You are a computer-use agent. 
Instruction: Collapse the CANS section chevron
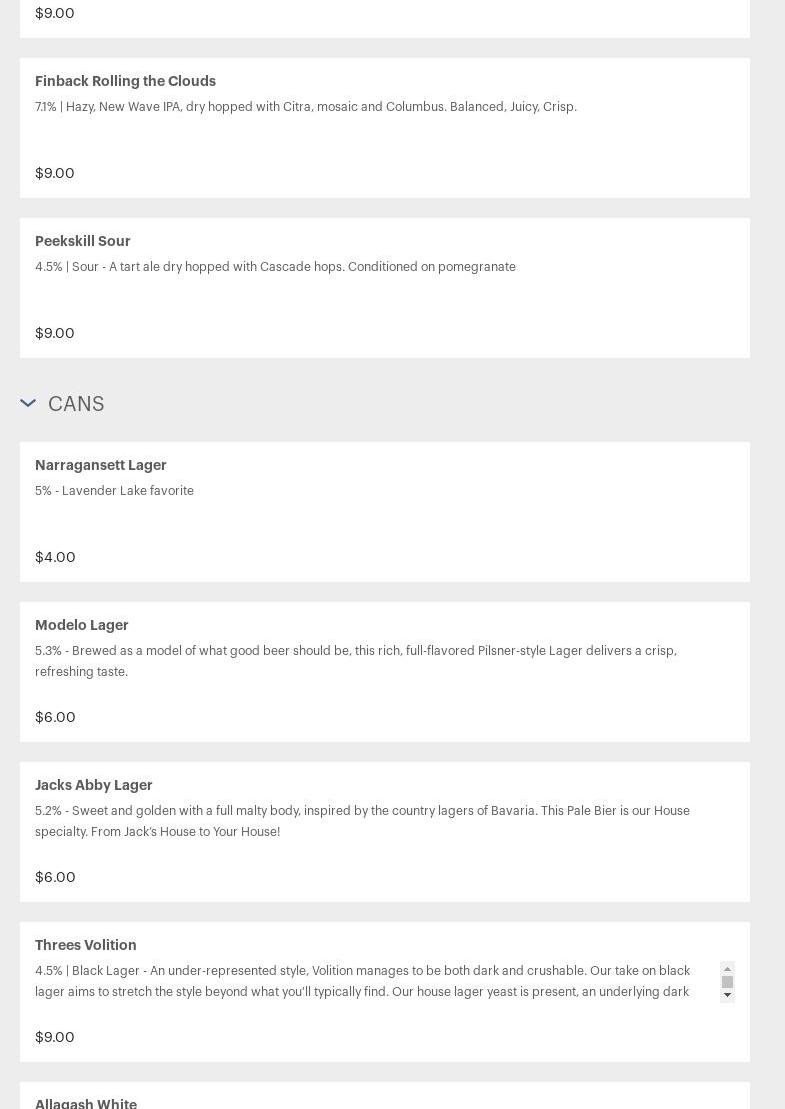(x=28, y=403)
